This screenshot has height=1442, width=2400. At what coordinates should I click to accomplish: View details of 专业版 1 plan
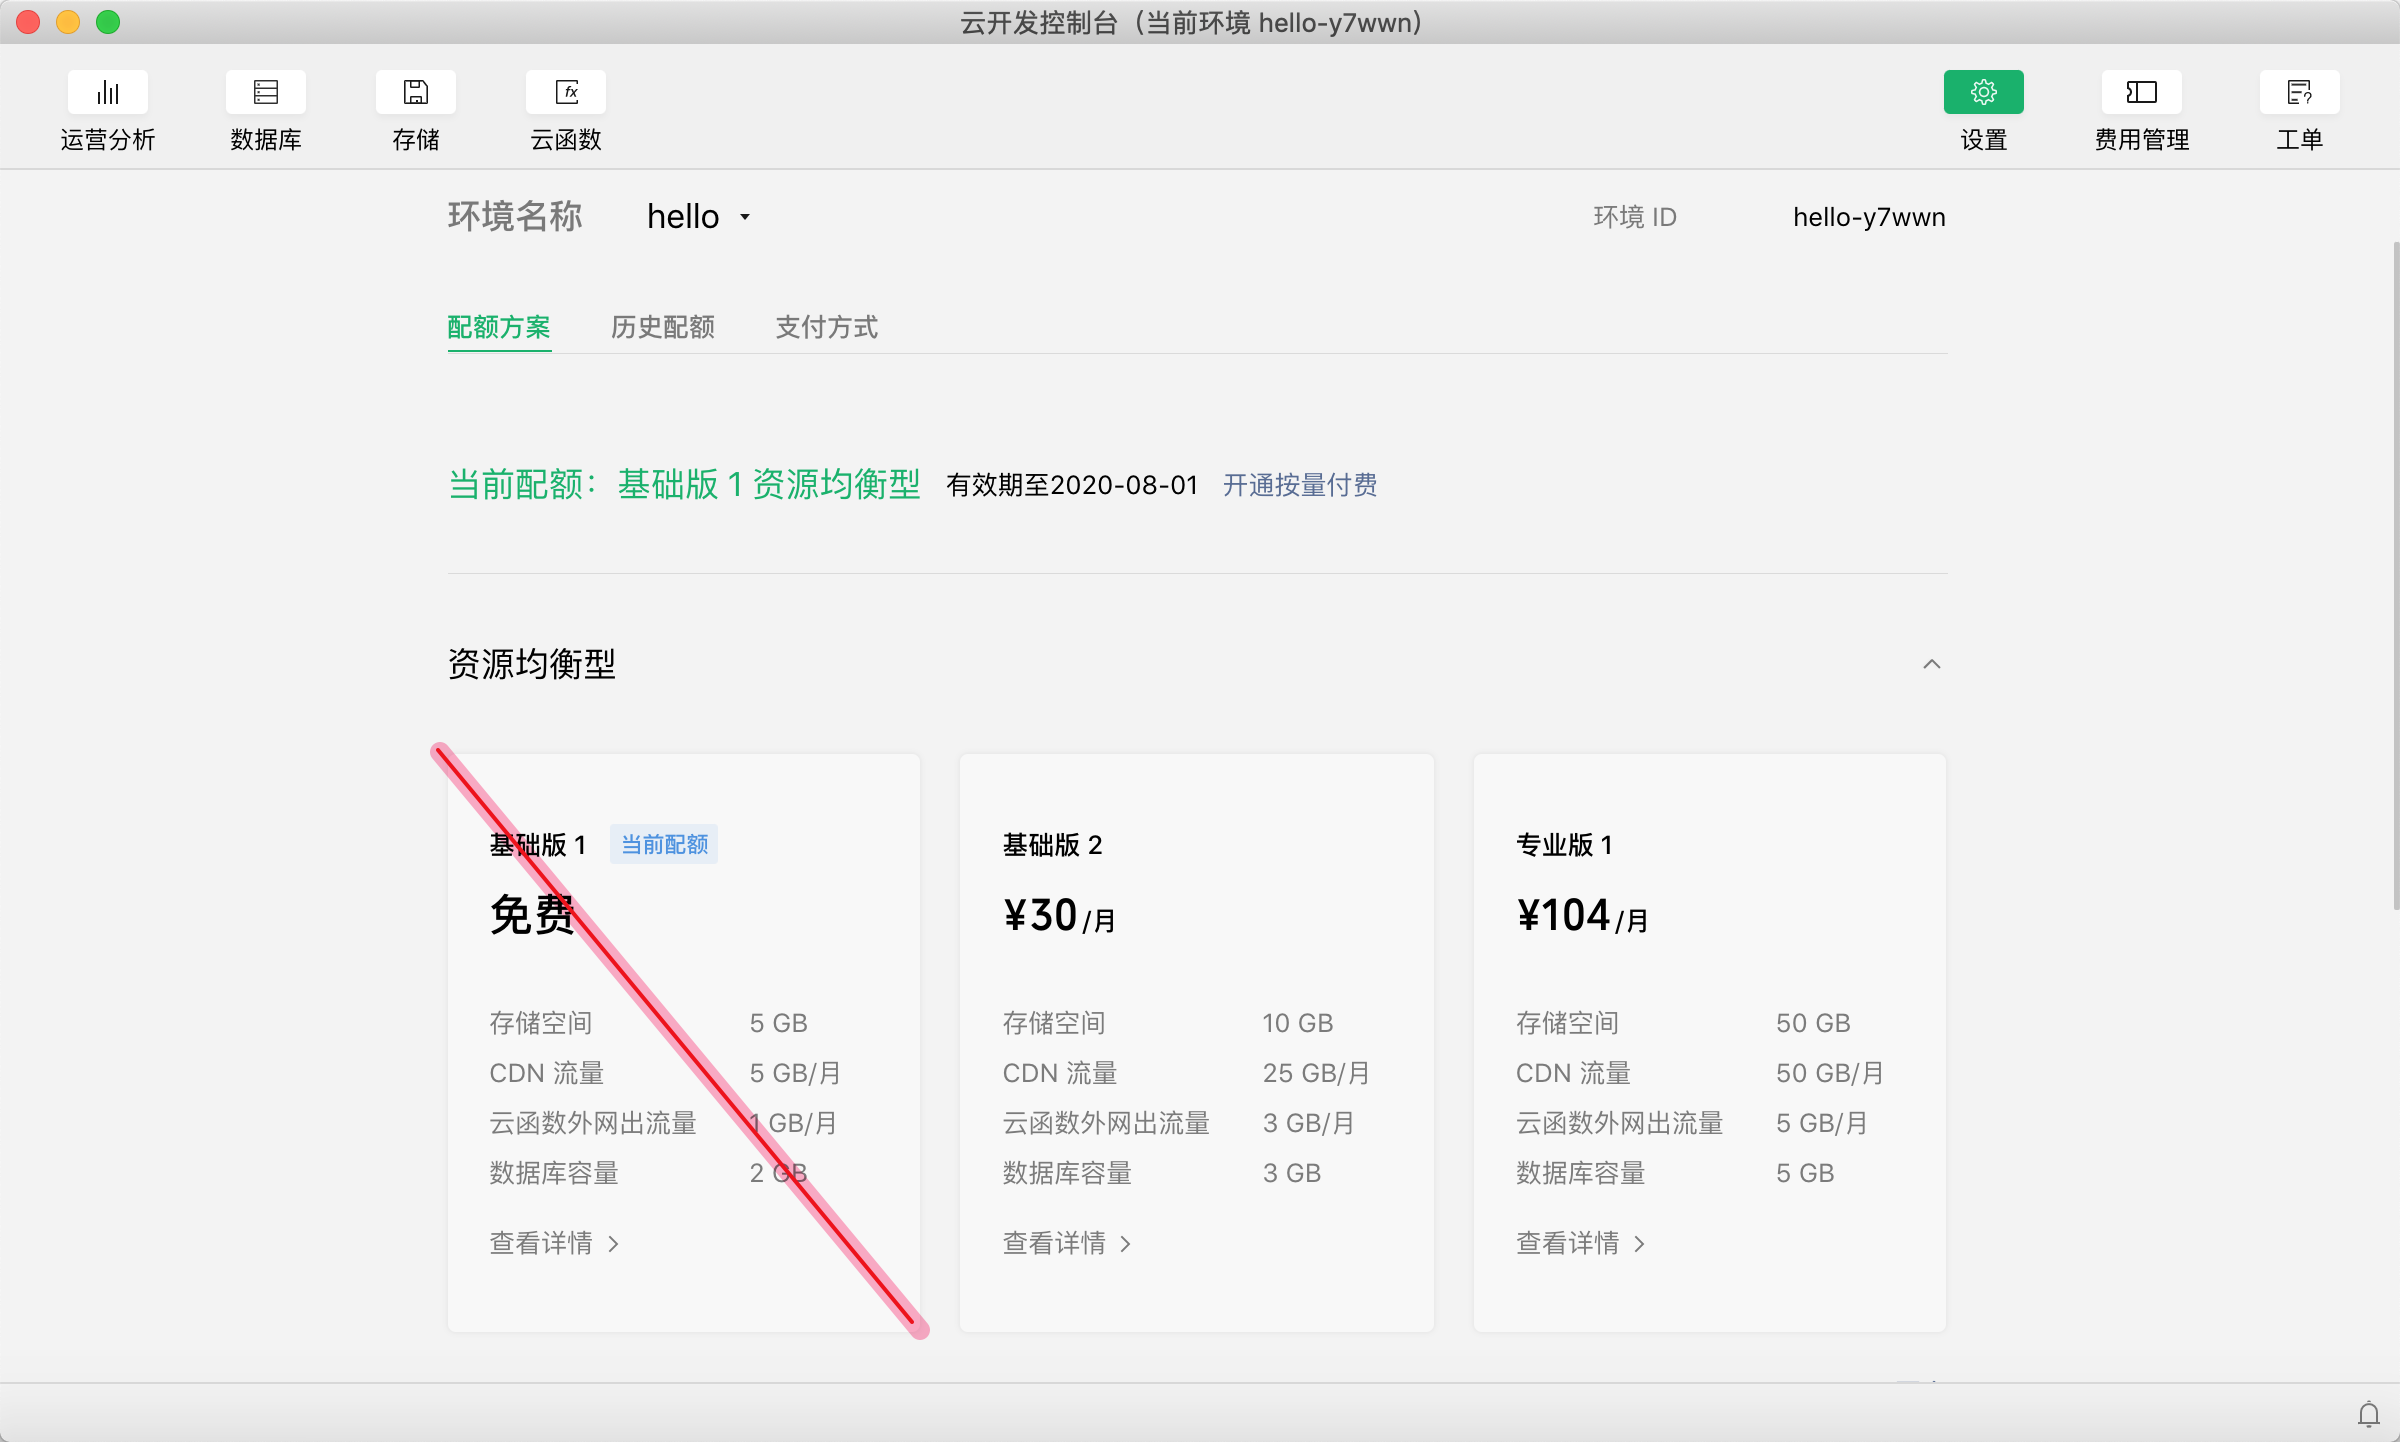tap(1579, 1243)
